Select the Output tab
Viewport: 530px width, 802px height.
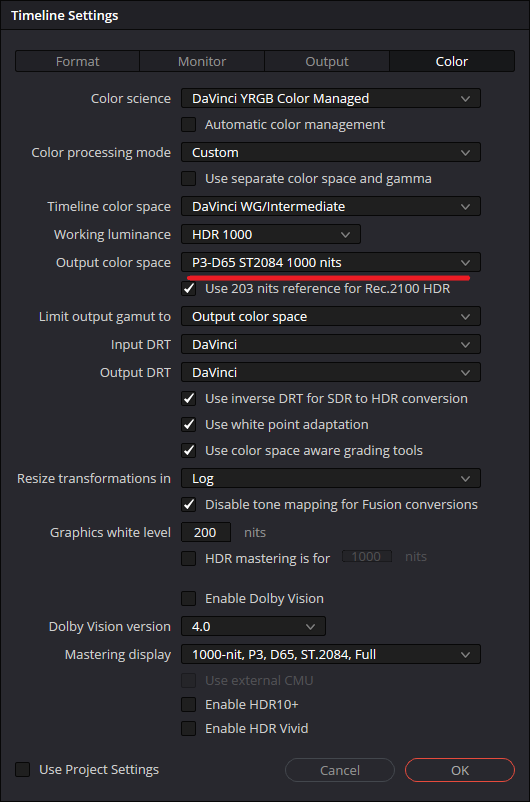coord(327,61)
